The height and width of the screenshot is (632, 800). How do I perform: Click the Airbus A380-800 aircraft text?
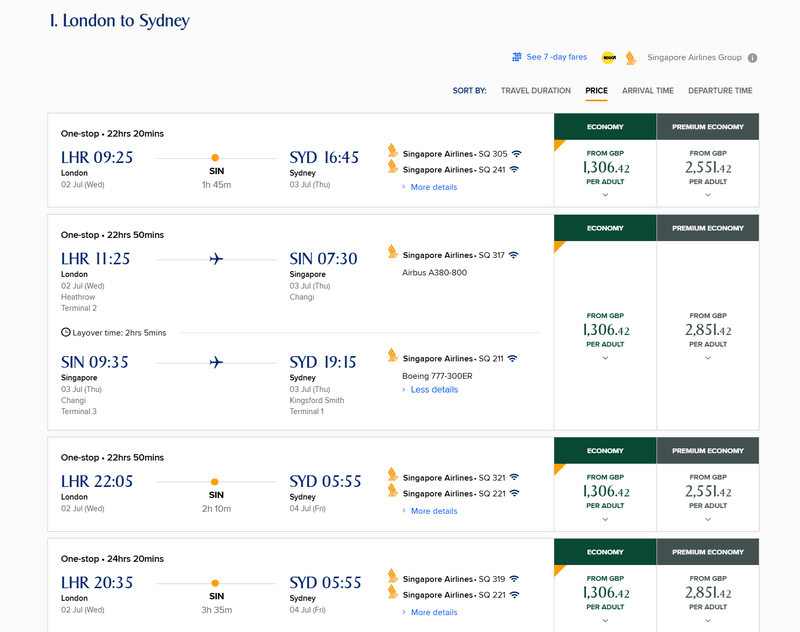point(434,272)
